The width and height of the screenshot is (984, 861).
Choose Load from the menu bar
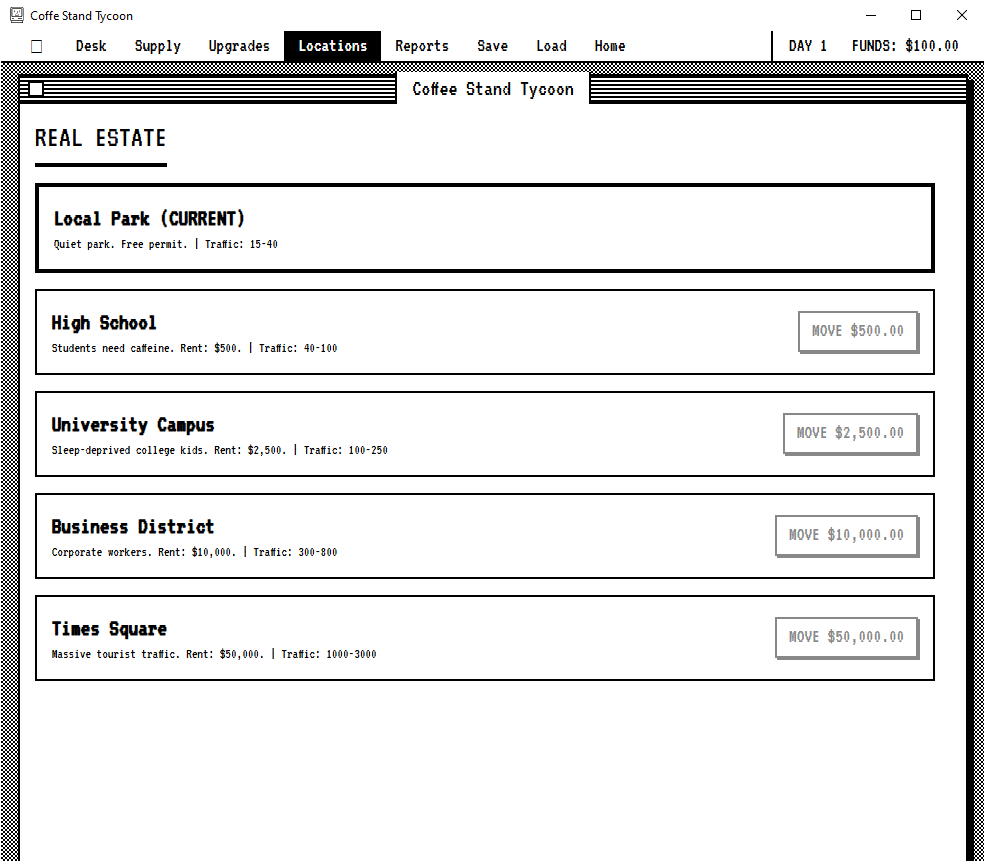point(552,46)
